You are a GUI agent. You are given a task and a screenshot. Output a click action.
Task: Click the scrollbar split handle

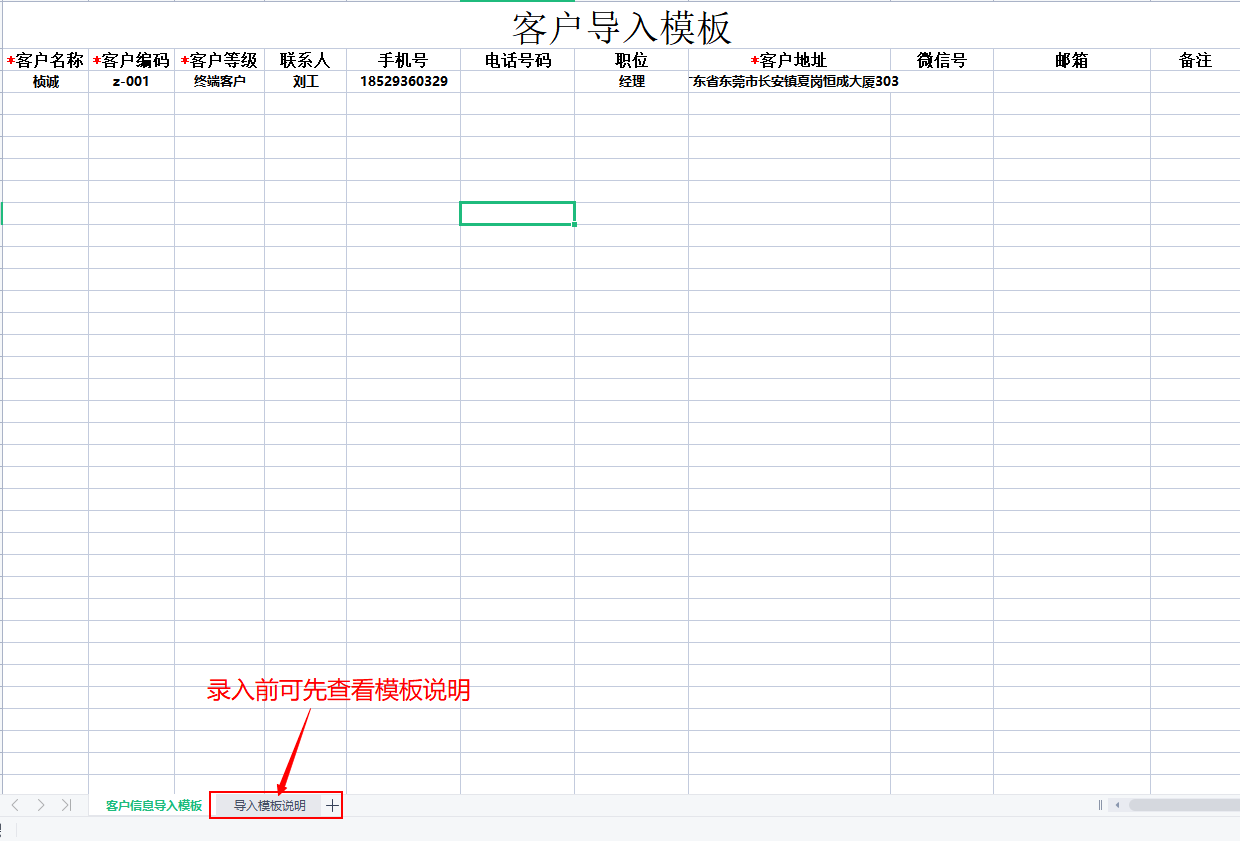[1100, 805]
